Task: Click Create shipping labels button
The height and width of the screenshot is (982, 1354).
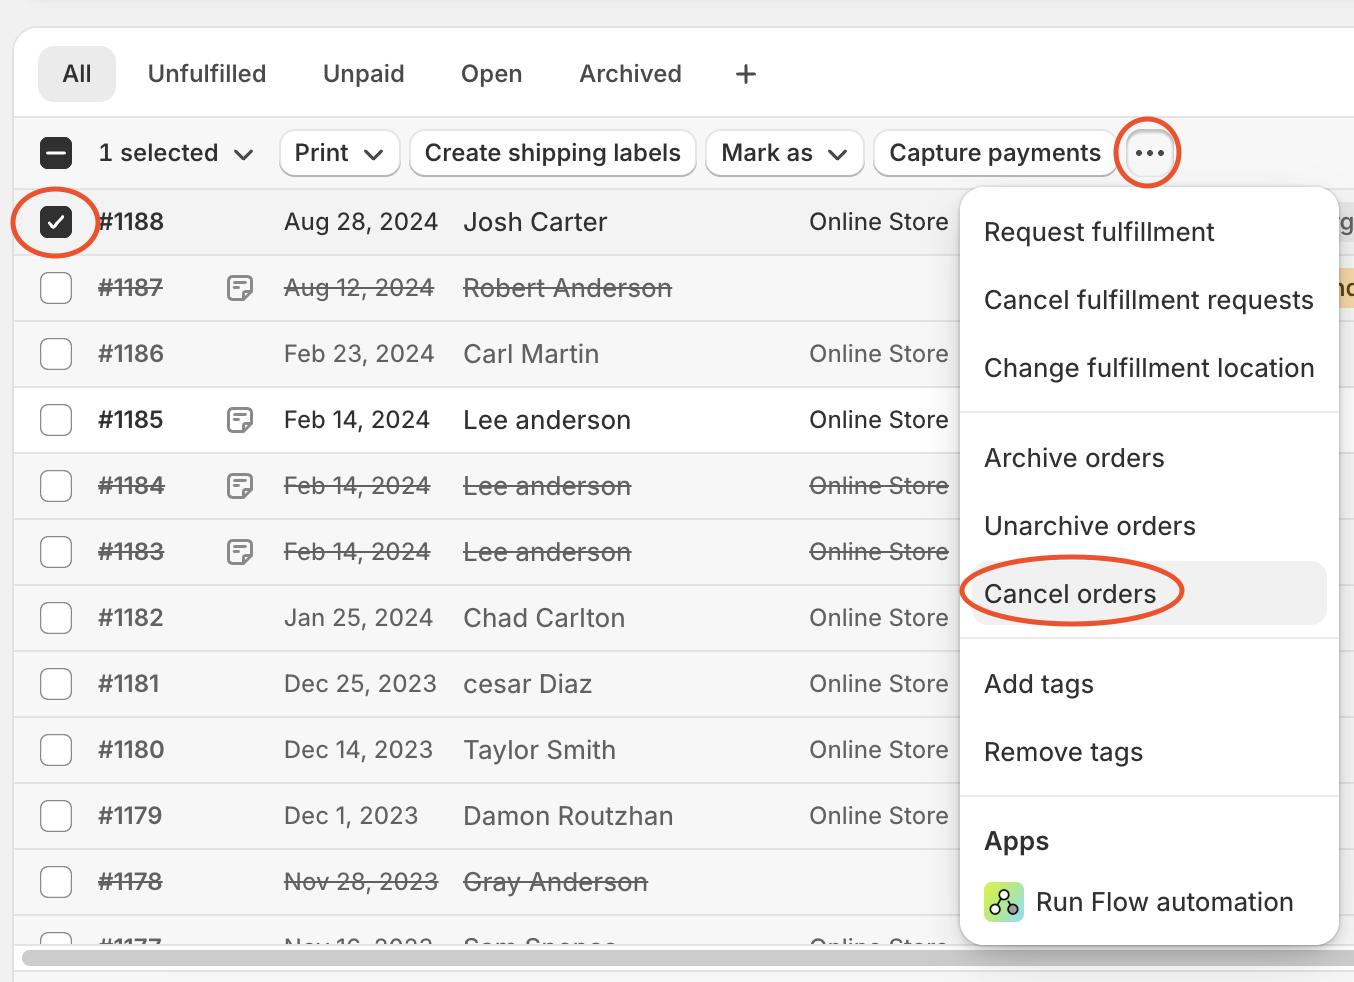Action: point(552,153)
